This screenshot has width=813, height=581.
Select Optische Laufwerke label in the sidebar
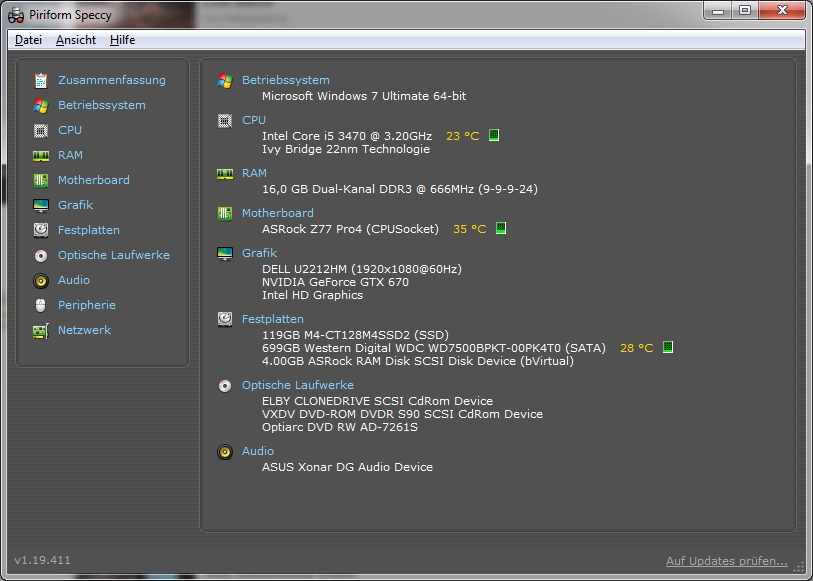coord(114,255)
